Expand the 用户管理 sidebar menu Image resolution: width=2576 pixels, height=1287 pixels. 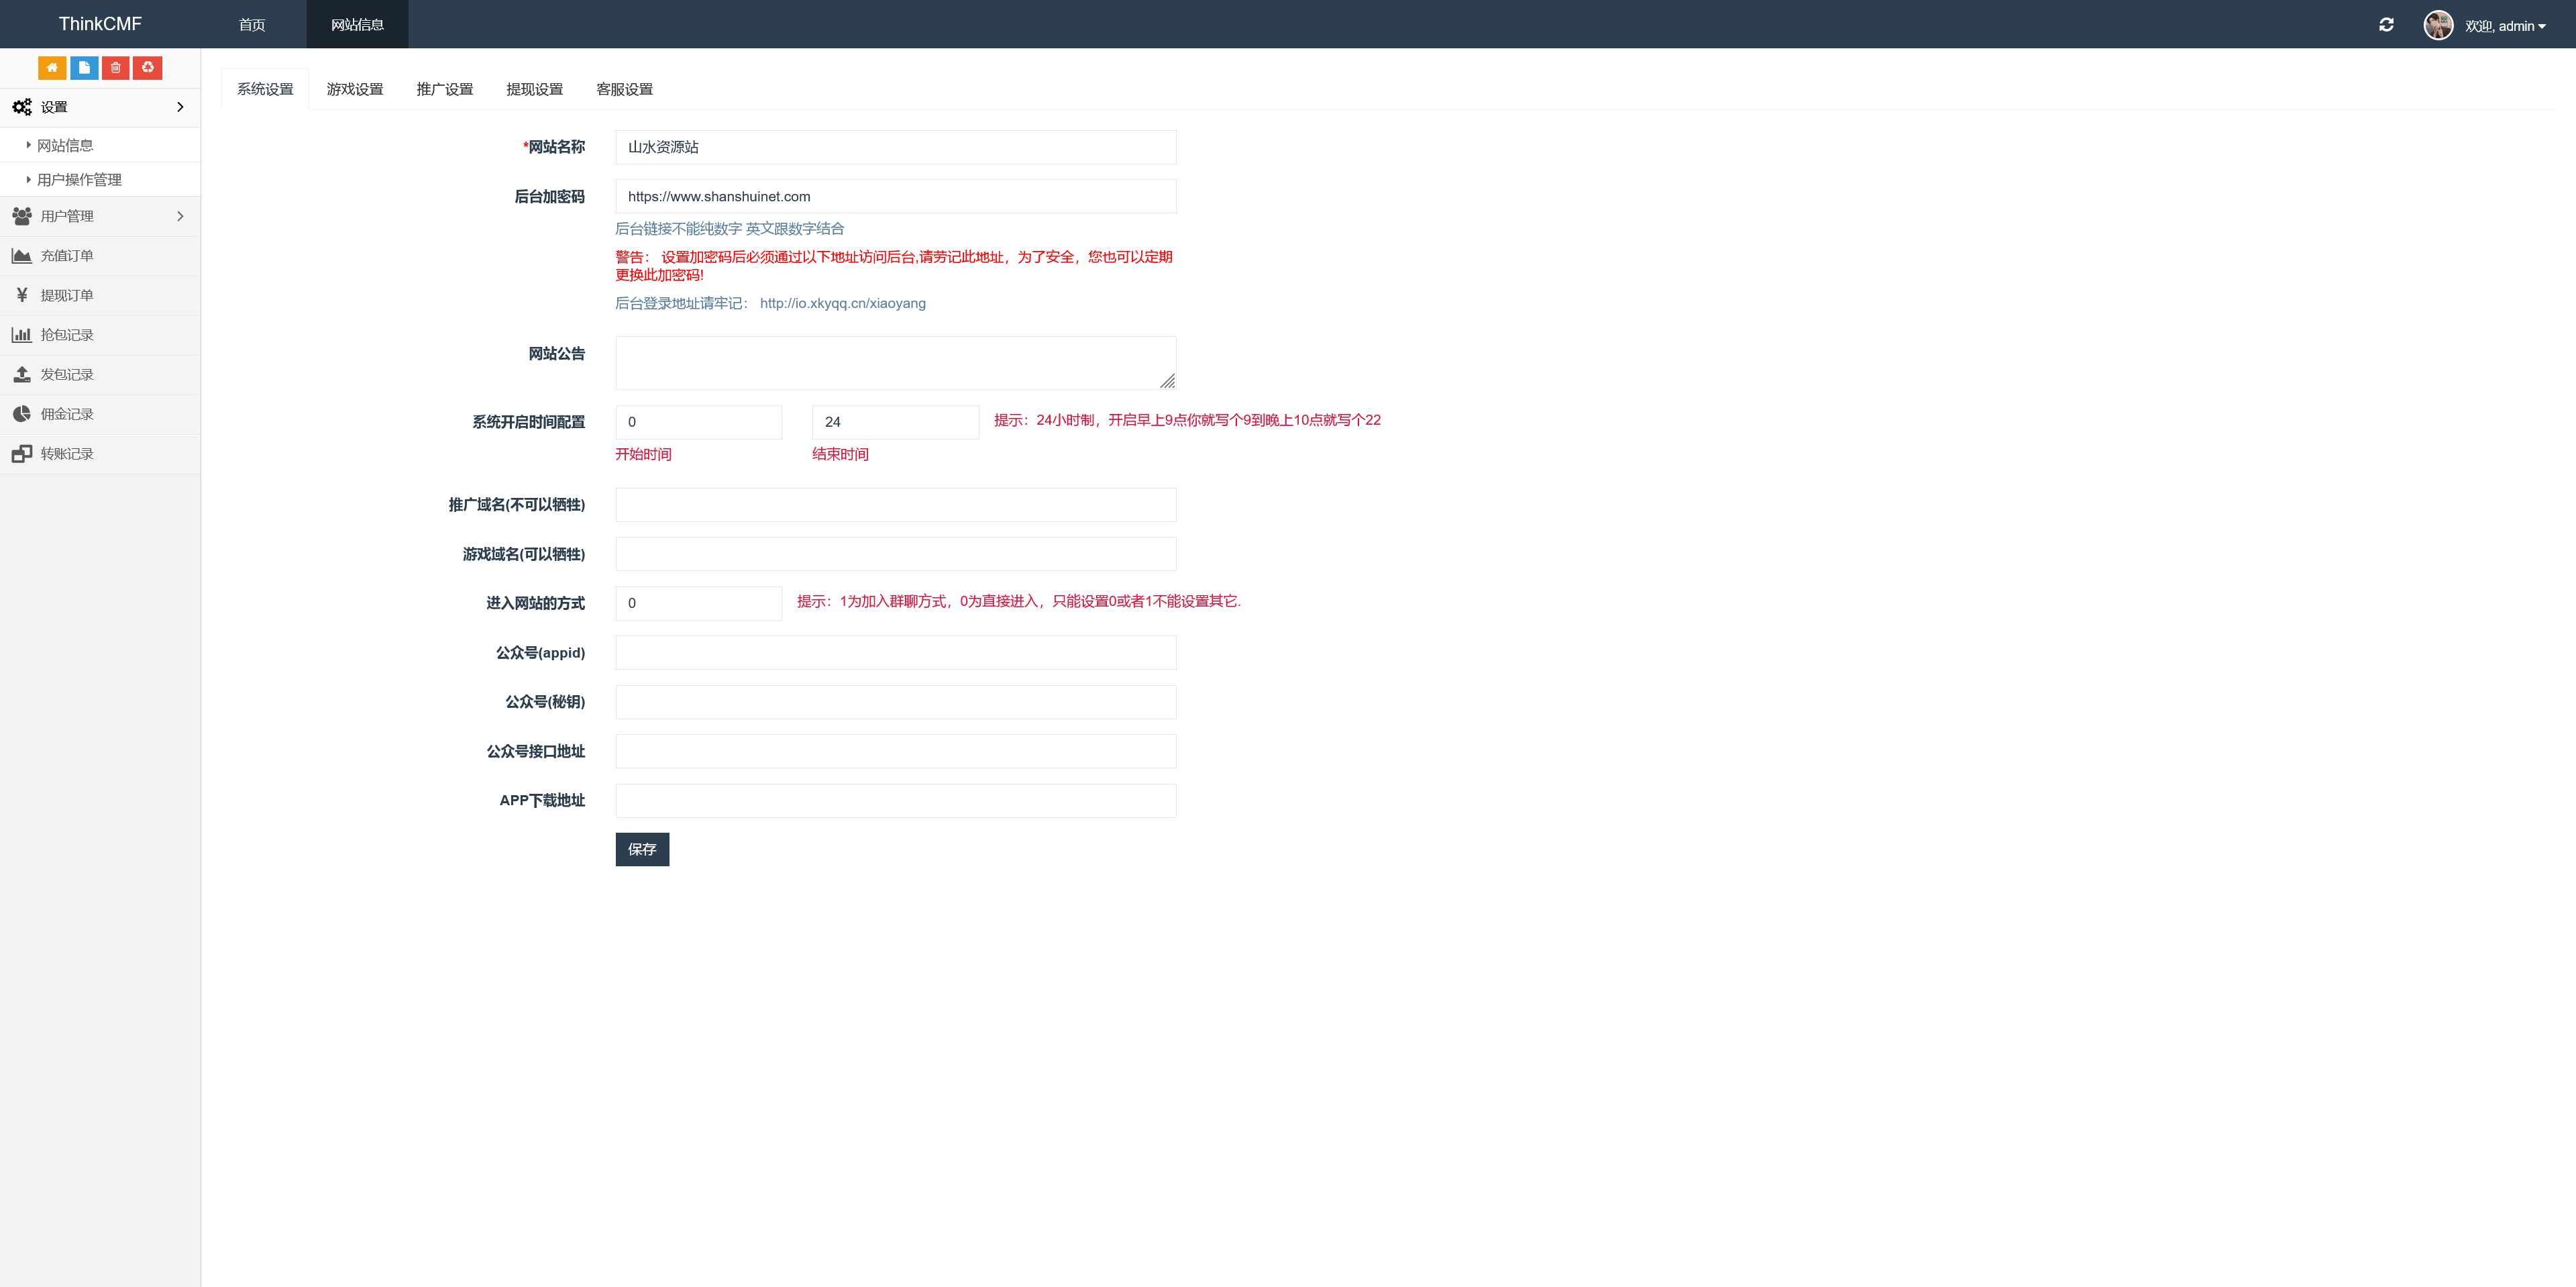coord(180,216)
